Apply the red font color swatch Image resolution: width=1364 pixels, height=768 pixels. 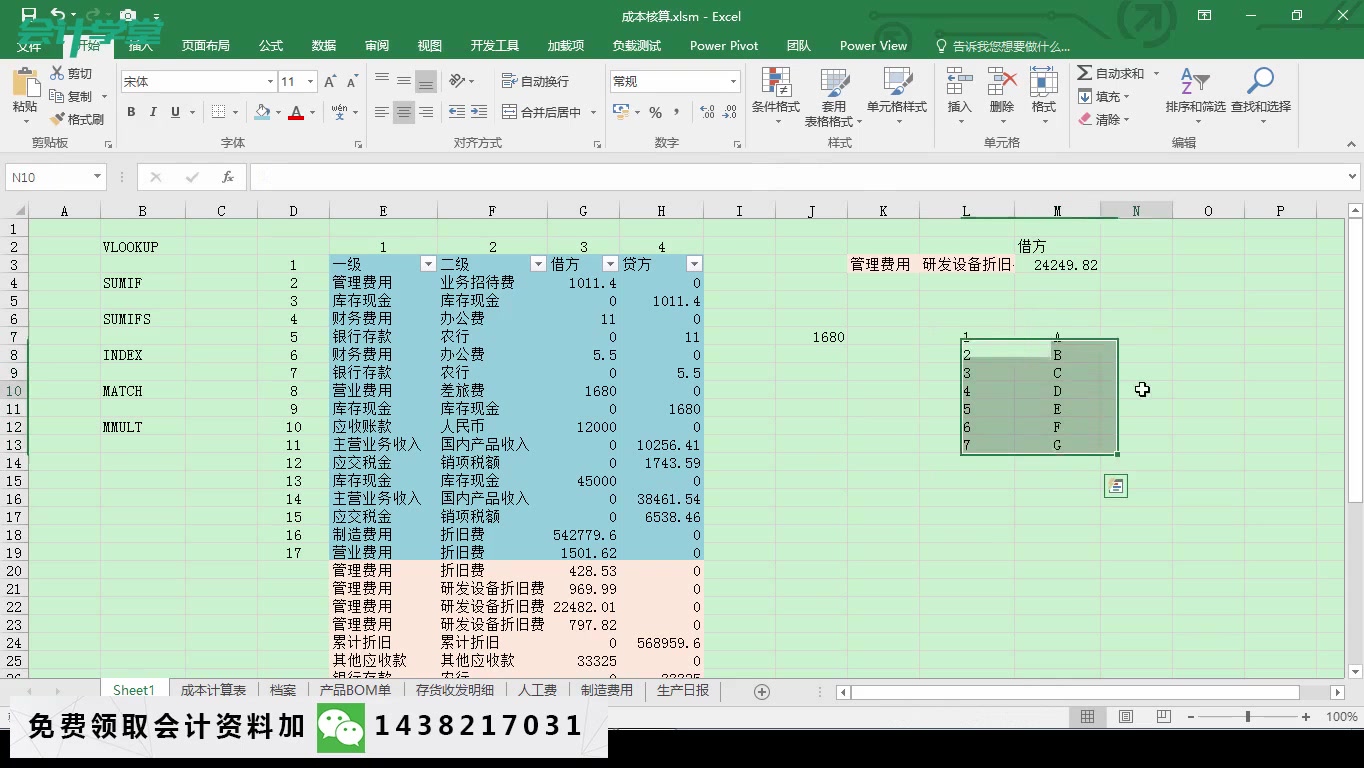pos(295,112)
